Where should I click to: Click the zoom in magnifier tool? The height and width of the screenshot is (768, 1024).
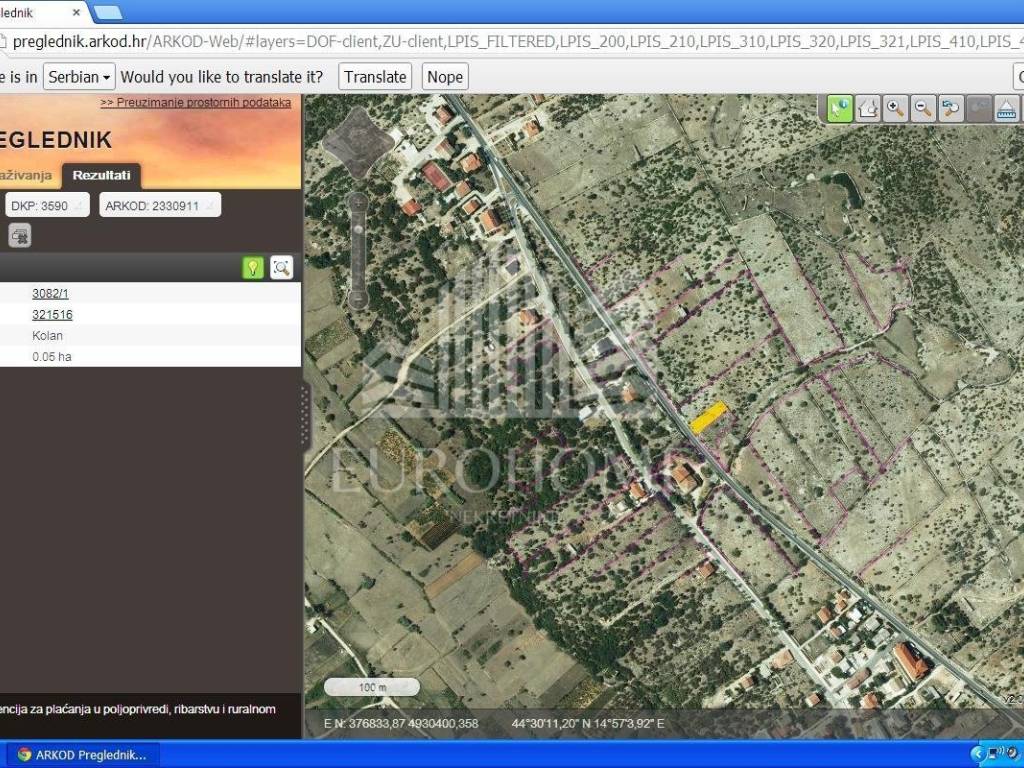tap(896, 108)
